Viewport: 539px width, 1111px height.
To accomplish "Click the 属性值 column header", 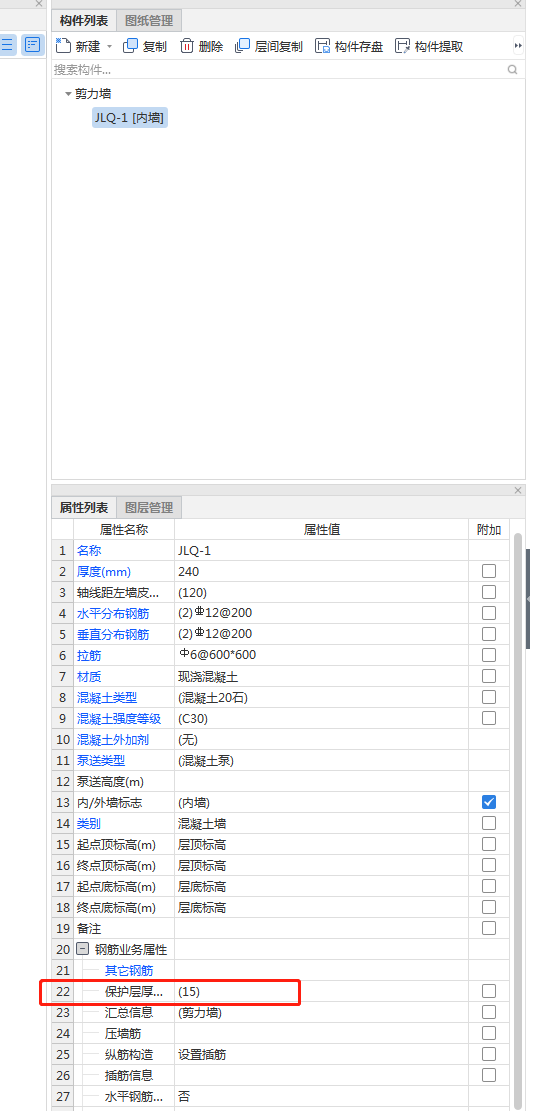I will (x=322, y=529).
